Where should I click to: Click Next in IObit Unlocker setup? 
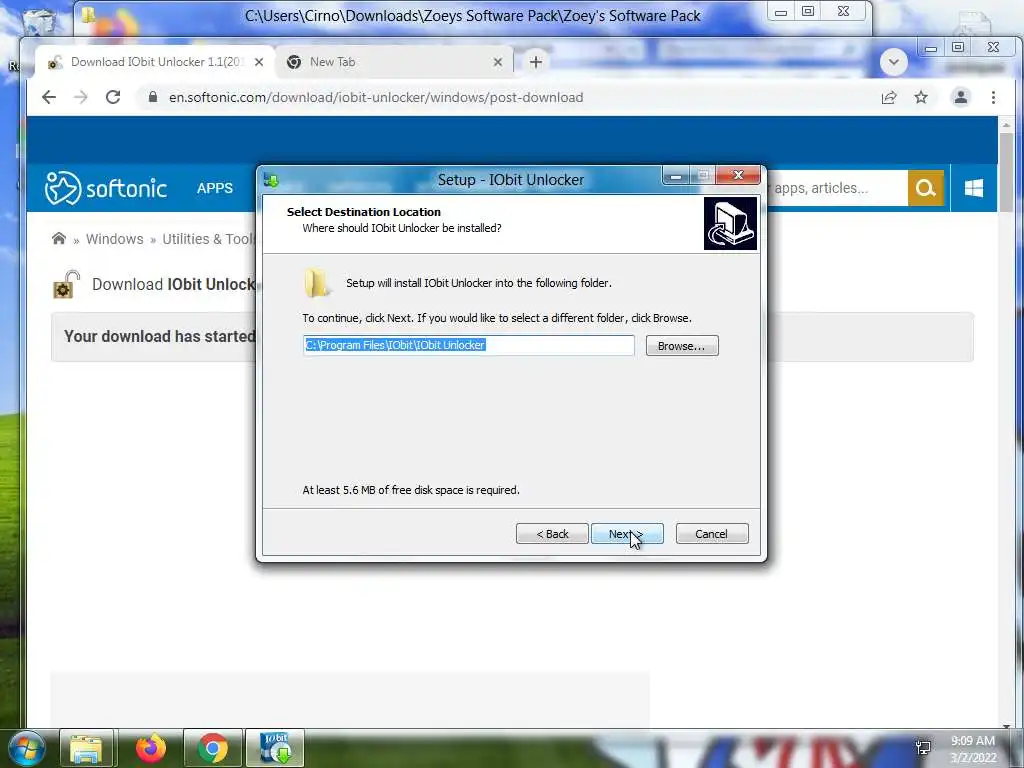tap(627, 534)
